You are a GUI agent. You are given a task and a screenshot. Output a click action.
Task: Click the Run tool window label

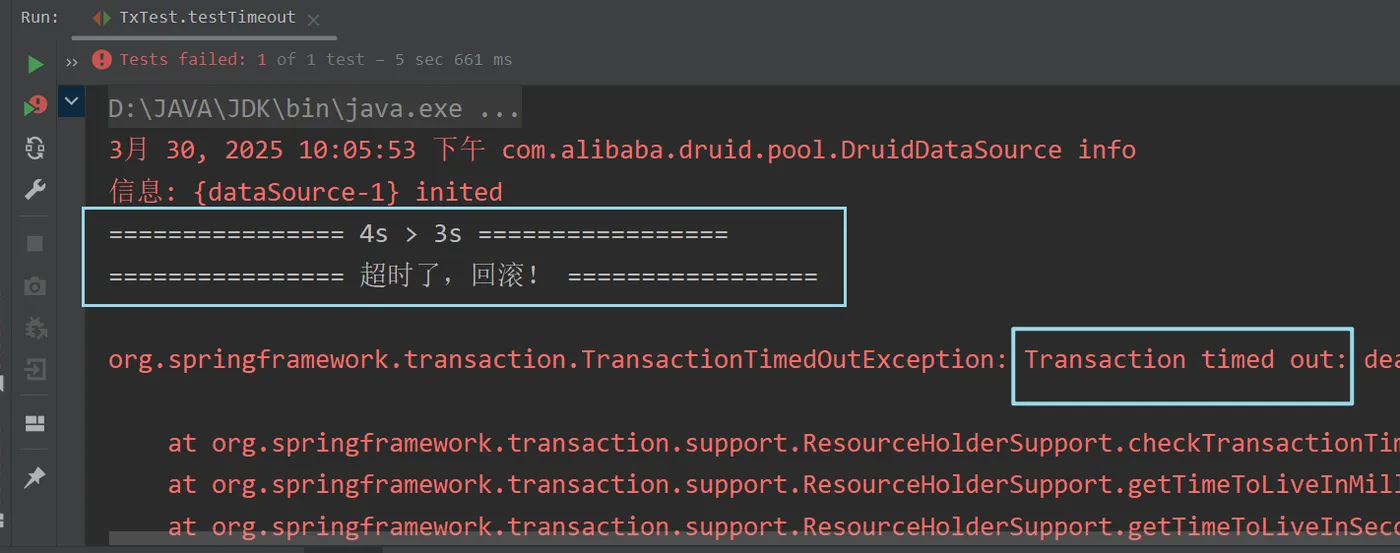tap(40, 18)
